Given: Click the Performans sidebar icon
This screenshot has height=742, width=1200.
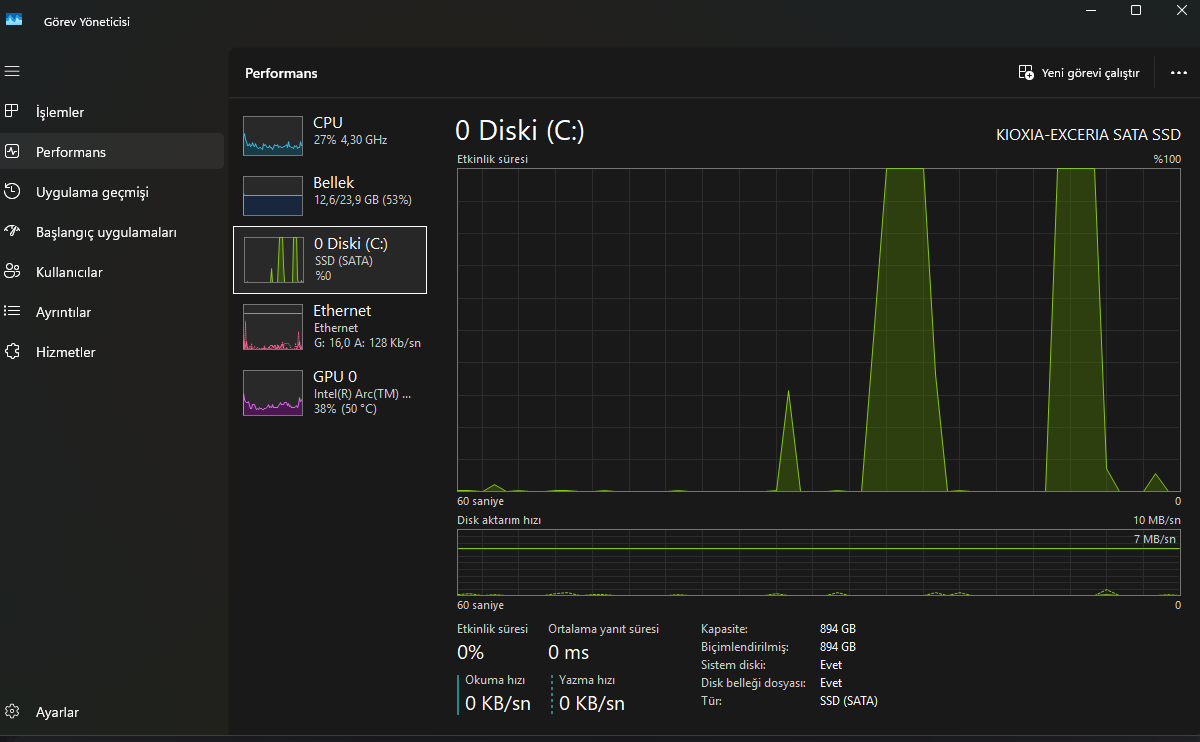Looking at the screenshot, I should click(x=12, y=152).
